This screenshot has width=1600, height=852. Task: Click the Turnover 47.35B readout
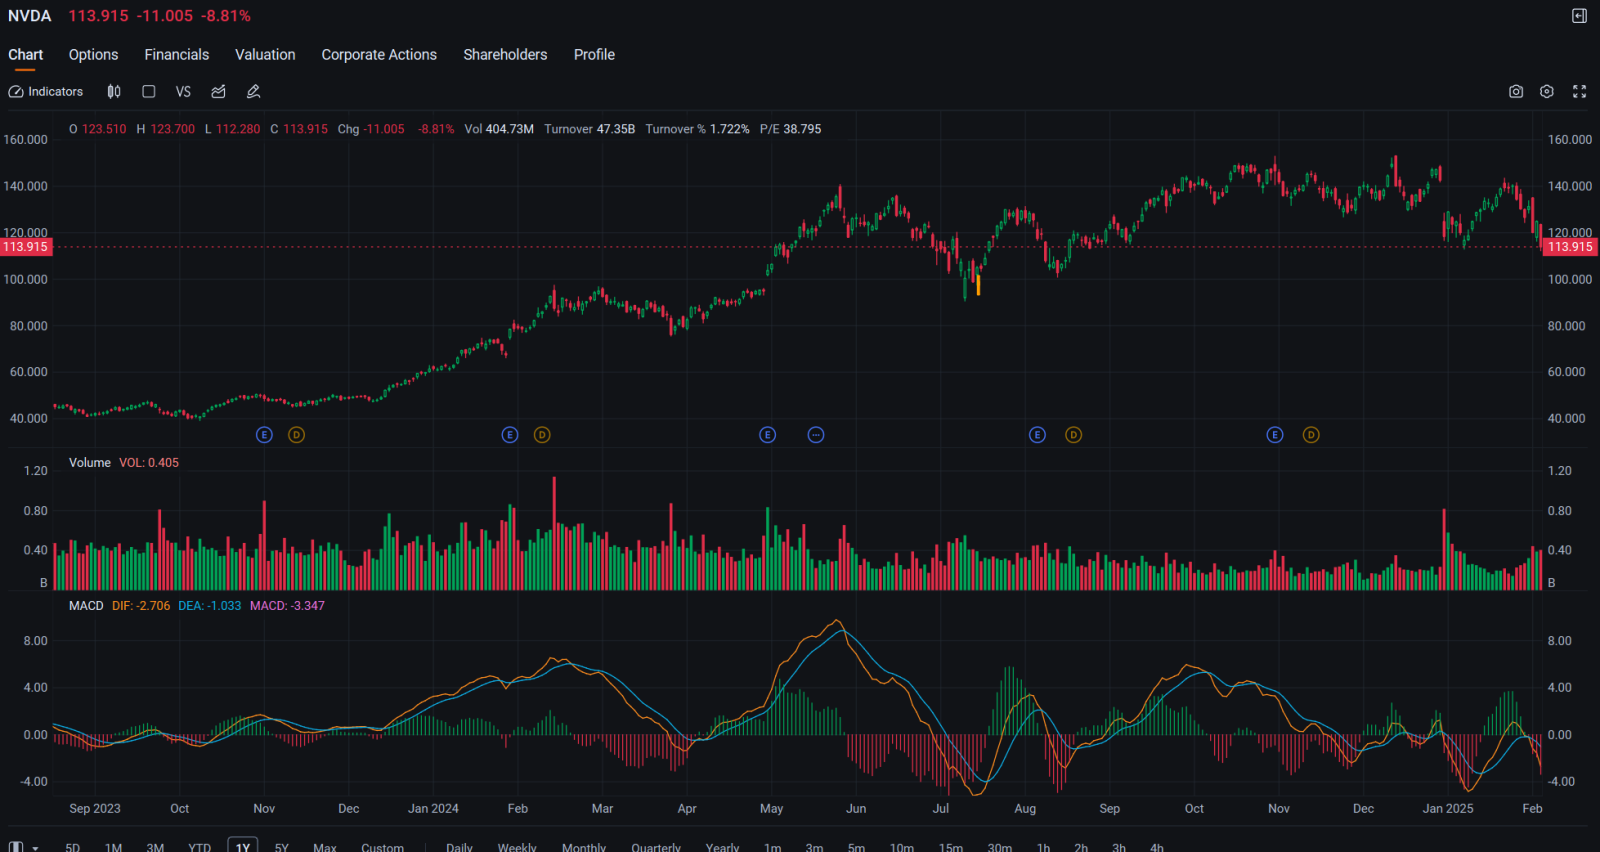click(590, 129)
